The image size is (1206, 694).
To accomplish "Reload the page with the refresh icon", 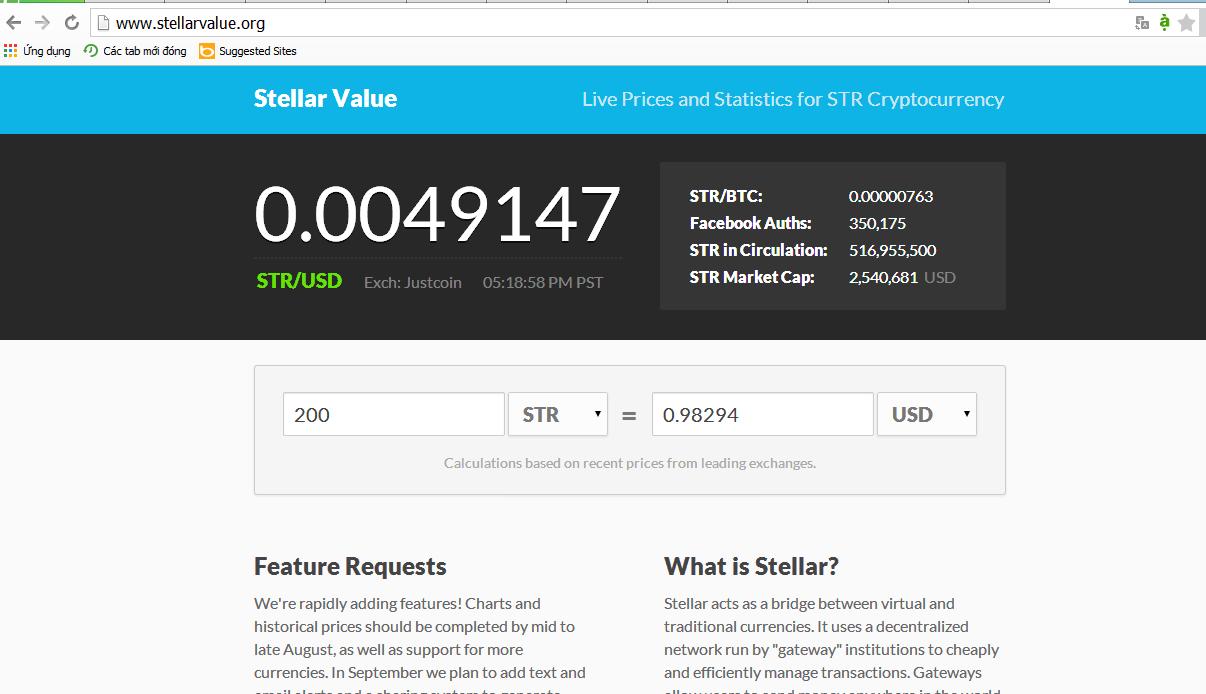I will tap(71, 22).
